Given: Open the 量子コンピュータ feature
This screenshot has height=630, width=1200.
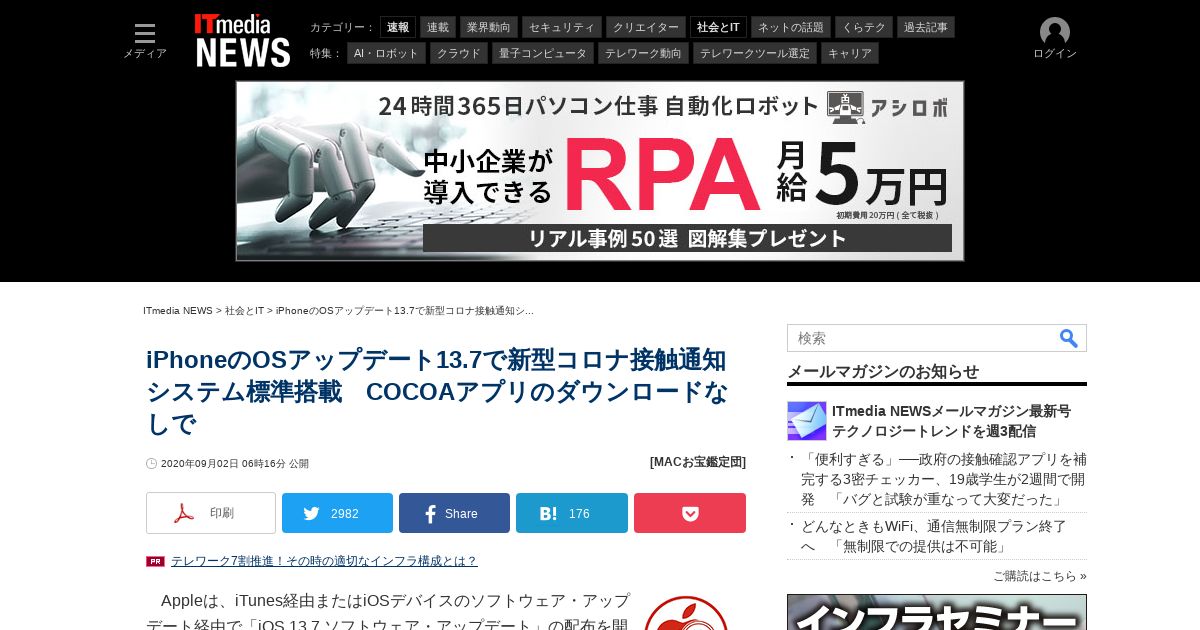Looking at the screenshot, I should (x=543, y=53).
